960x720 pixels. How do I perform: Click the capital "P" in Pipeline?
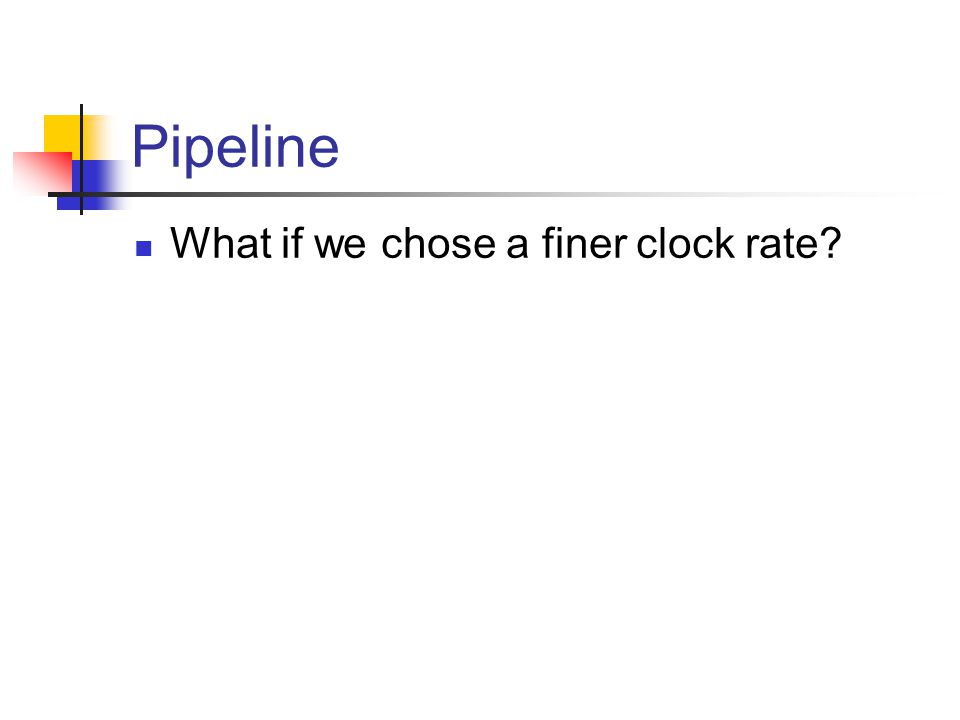coord(148,145)
